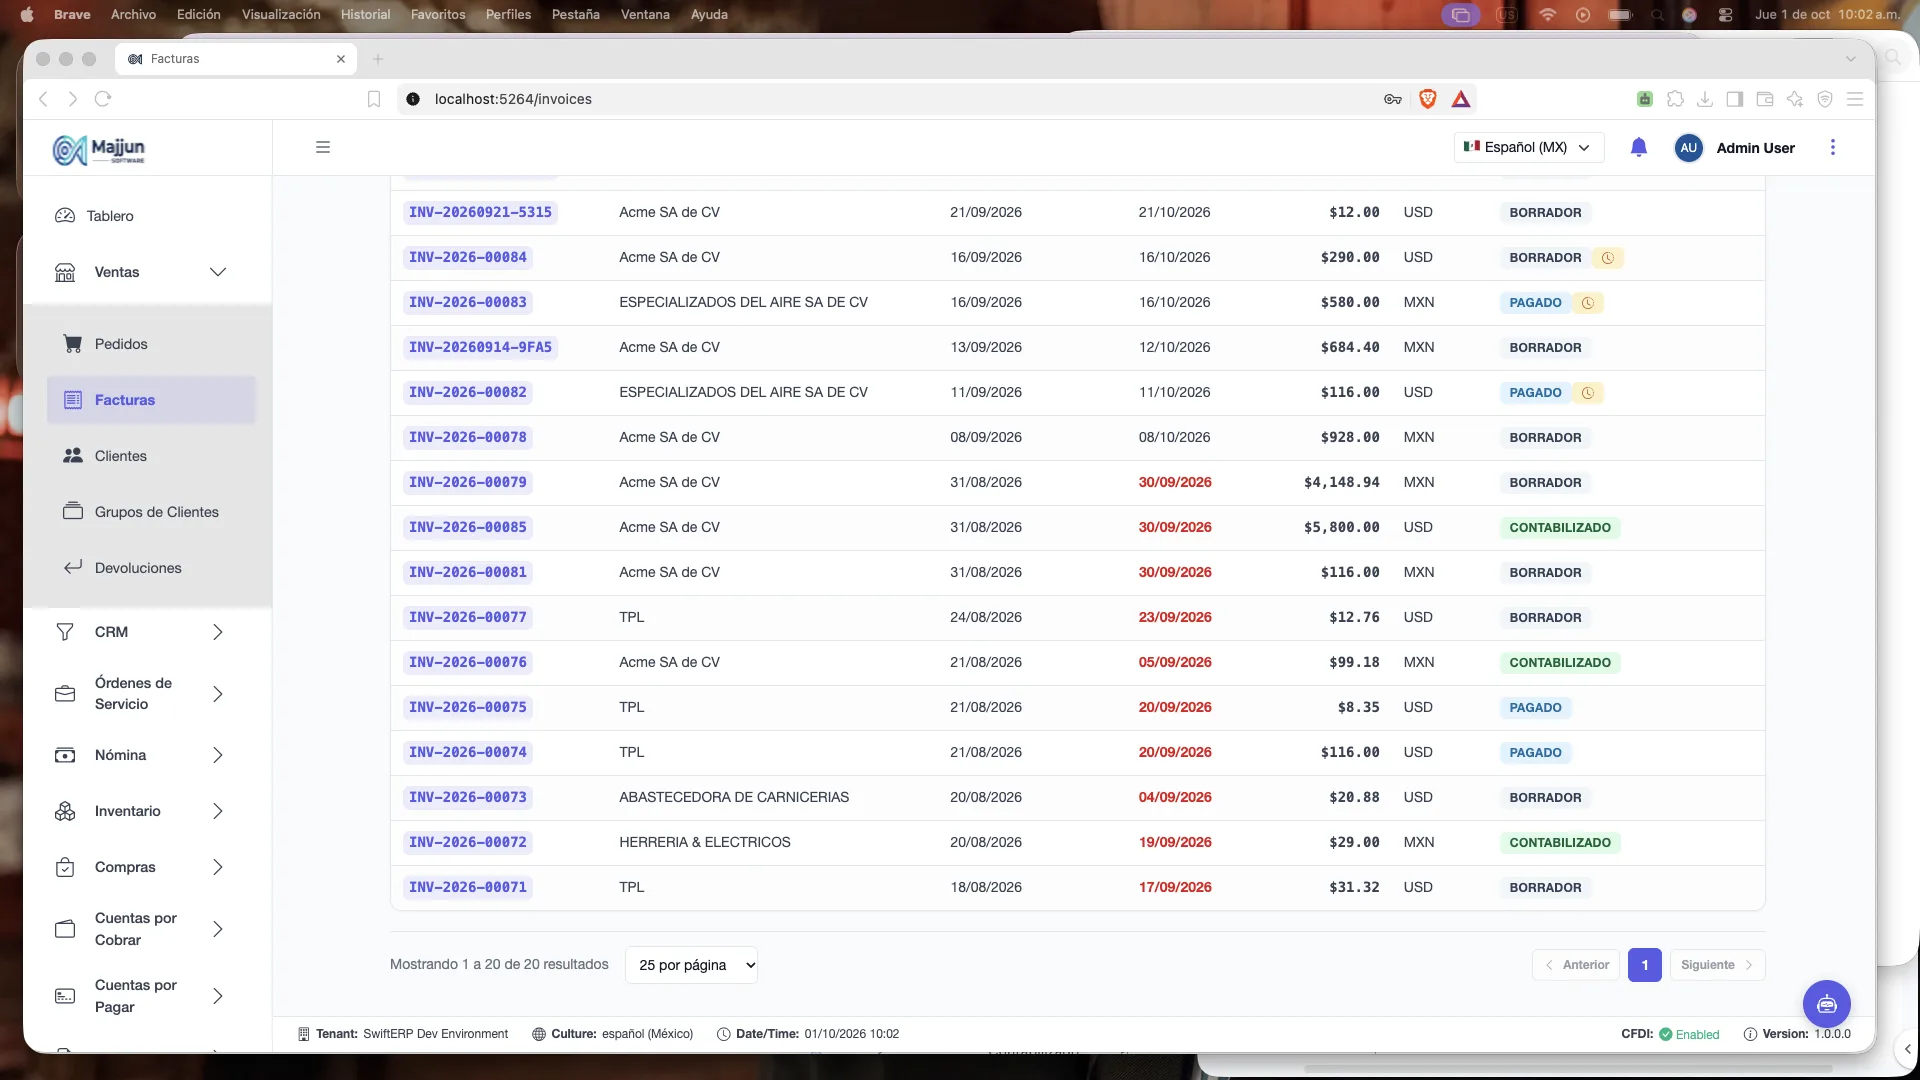
Task: Expand the Inventario sidebar section
Action: pos(147,811)
